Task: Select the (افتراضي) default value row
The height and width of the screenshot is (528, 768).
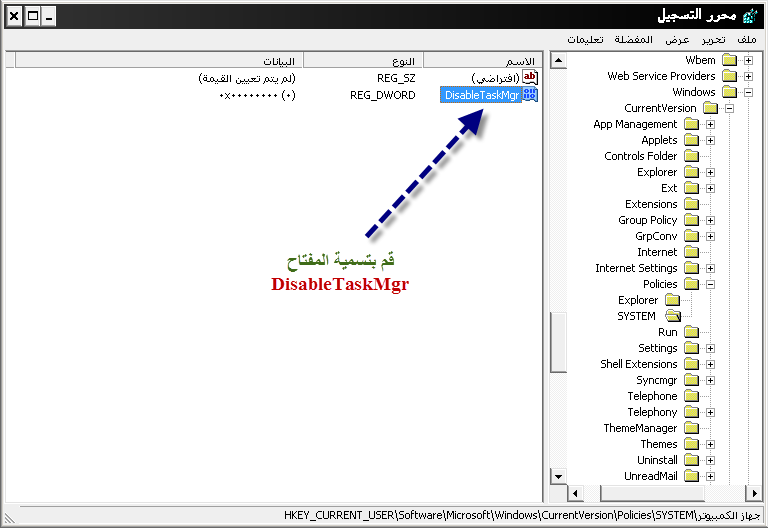Action: pos(496,78)
